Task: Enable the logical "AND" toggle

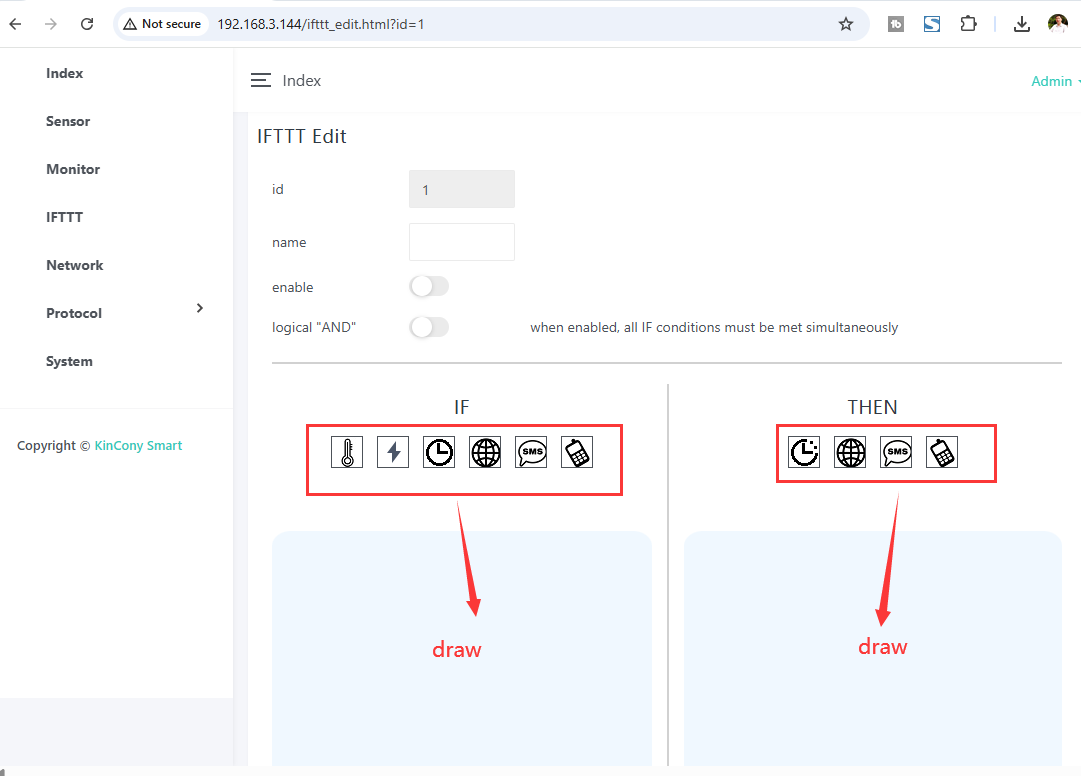Action: 429,327
